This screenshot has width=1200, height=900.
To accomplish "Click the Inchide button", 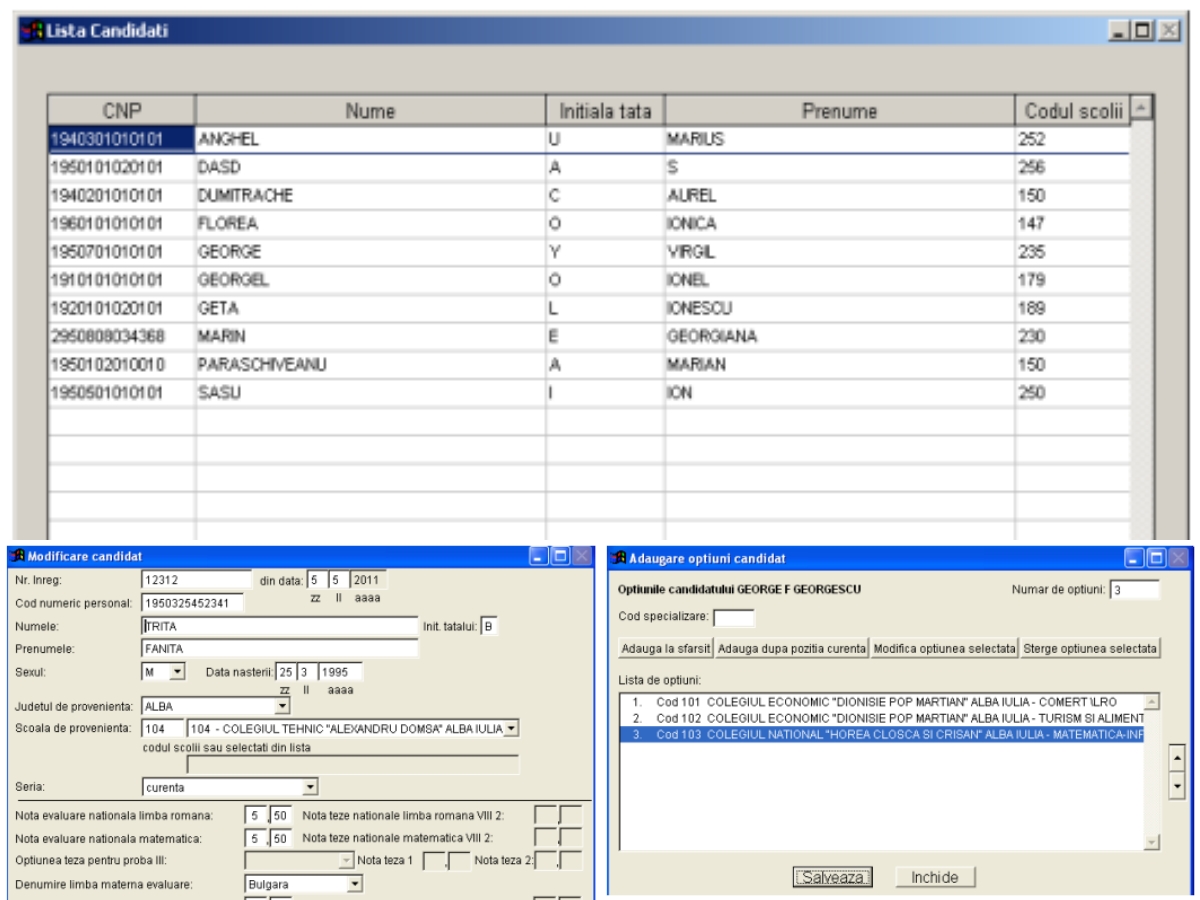I will [x=934, y=877].
